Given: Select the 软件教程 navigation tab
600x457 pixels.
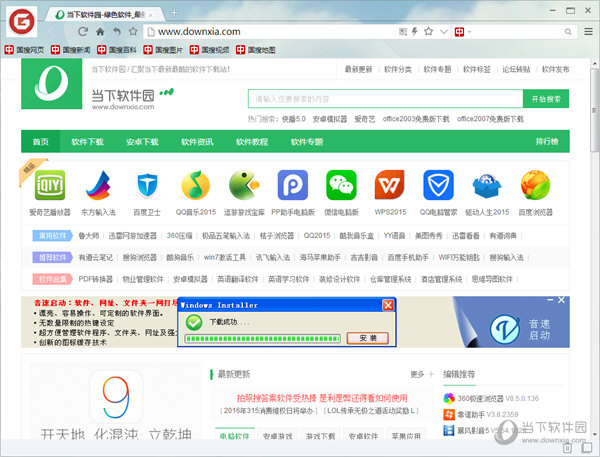Looking at the screenshot, I should click(252, 142).
